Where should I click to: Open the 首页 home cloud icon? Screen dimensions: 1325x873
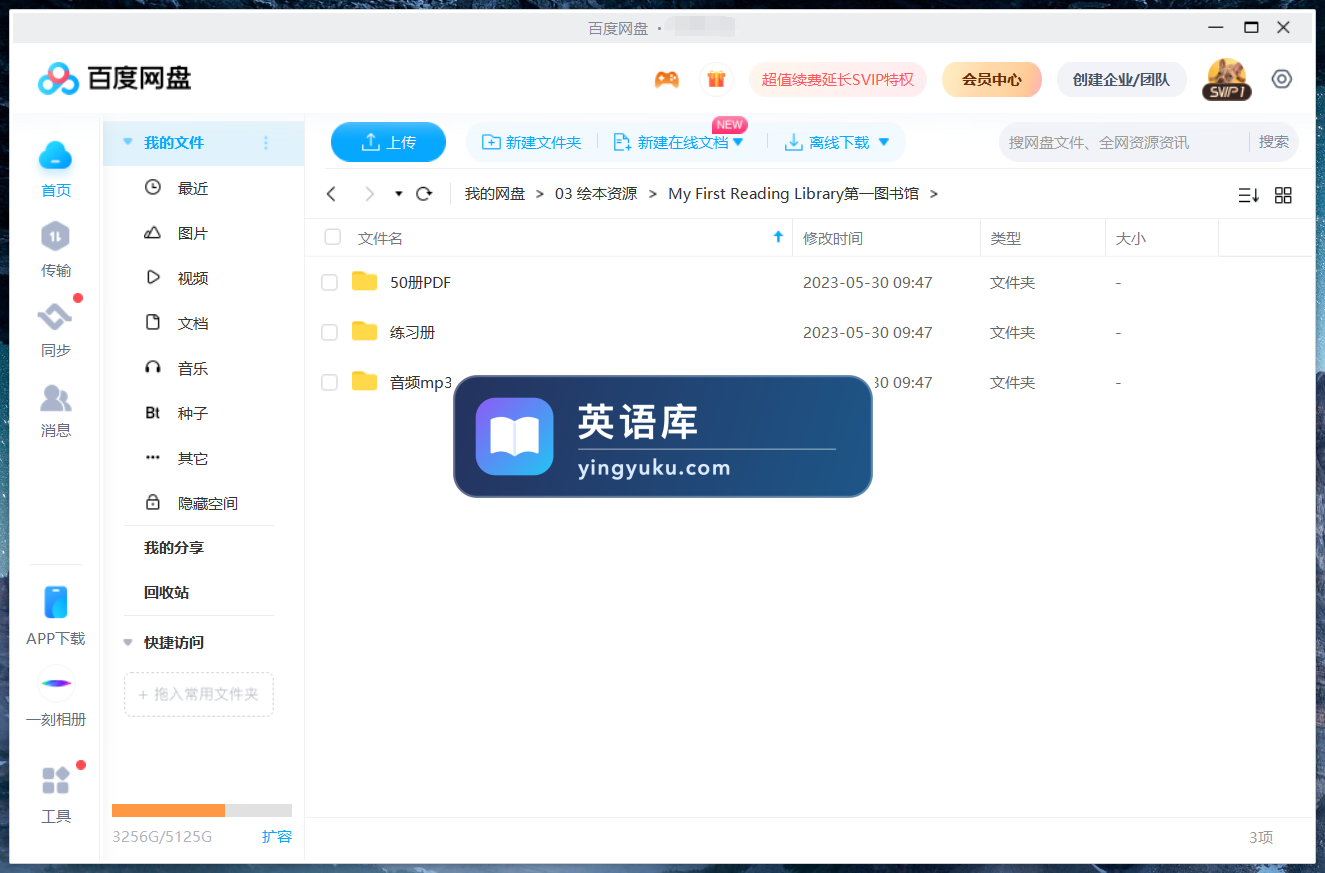tap(56, 155)
